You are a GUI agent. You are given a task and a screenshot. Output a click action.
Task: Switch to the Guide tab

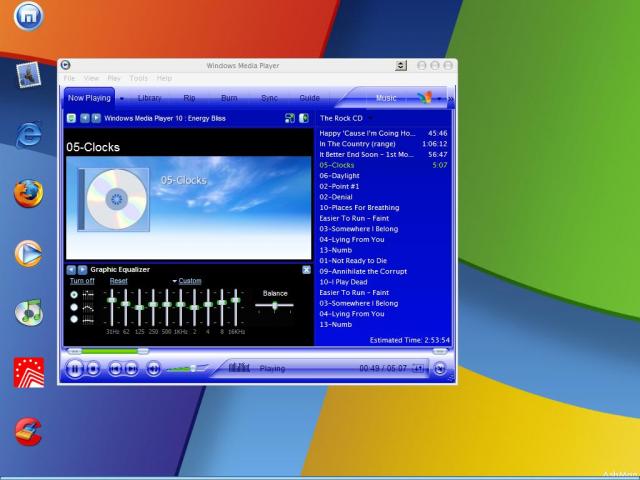(309, 98)
